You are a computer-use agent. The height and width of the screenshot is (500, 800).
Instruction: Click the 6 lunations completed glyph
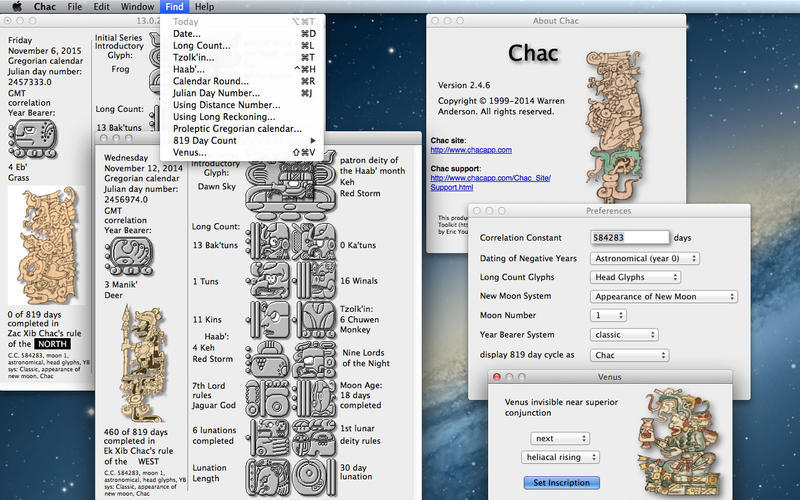point(268,438)
